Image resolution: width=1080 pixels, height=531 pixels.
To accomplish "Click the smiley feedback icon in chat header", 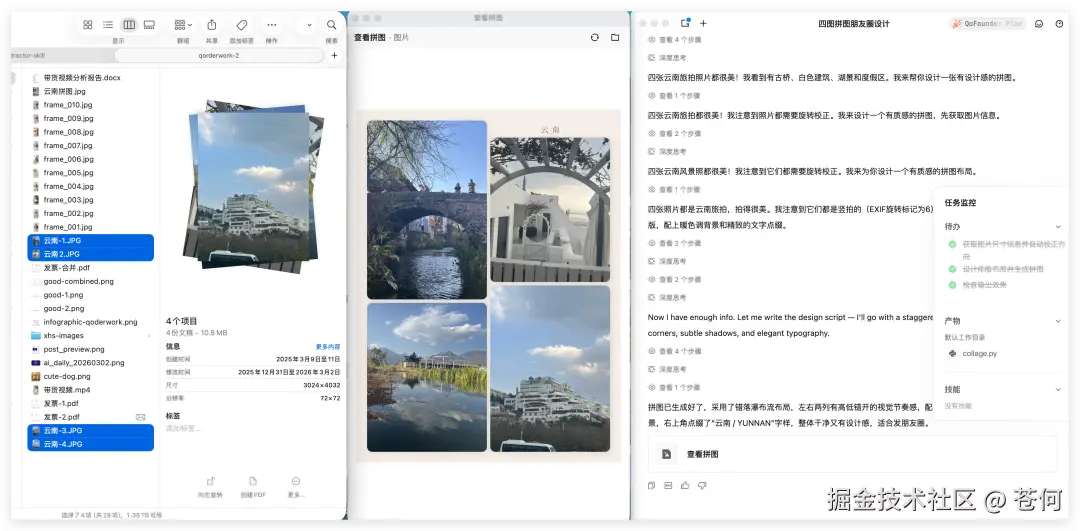I will 1039,23.
